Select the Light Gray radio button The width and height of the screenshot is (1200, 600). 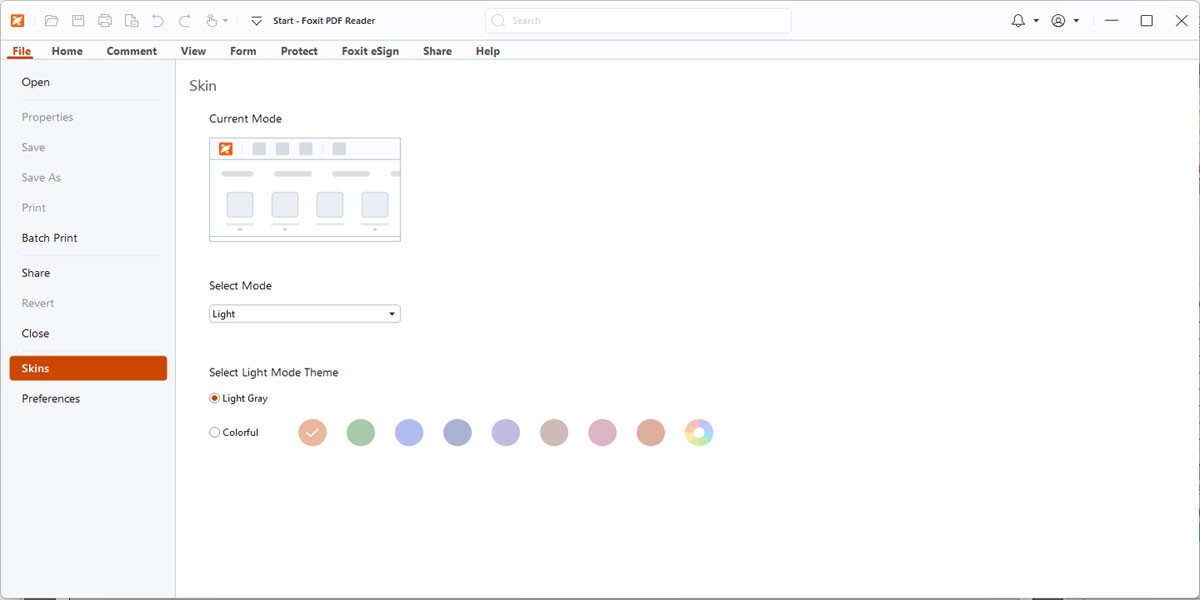pyautogui.click(x=213, y=397)
